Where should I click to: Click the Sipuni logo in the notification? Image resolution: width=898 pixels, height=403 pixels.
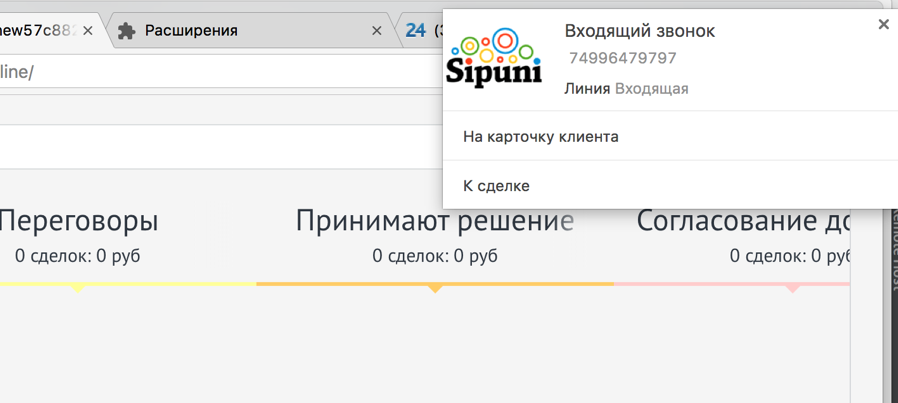tap(494, 57)
